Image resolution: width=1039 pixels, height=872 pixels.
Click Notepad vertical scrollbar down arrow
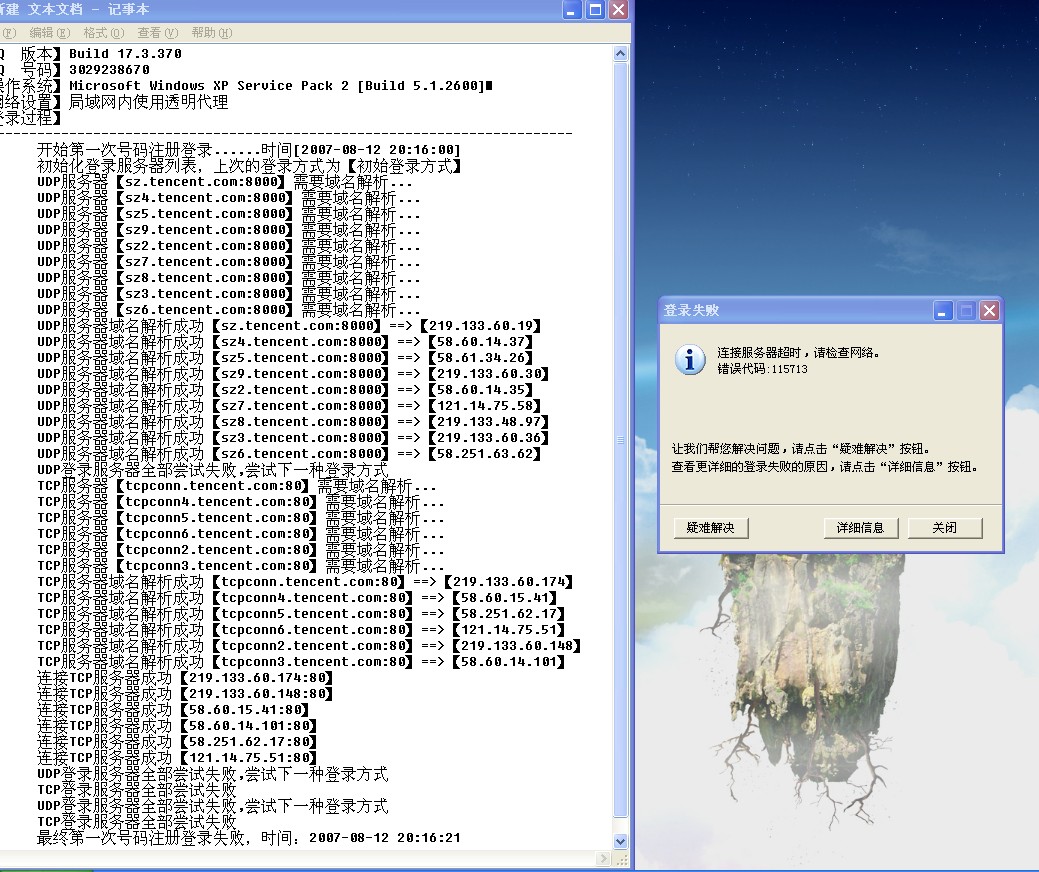620,842
